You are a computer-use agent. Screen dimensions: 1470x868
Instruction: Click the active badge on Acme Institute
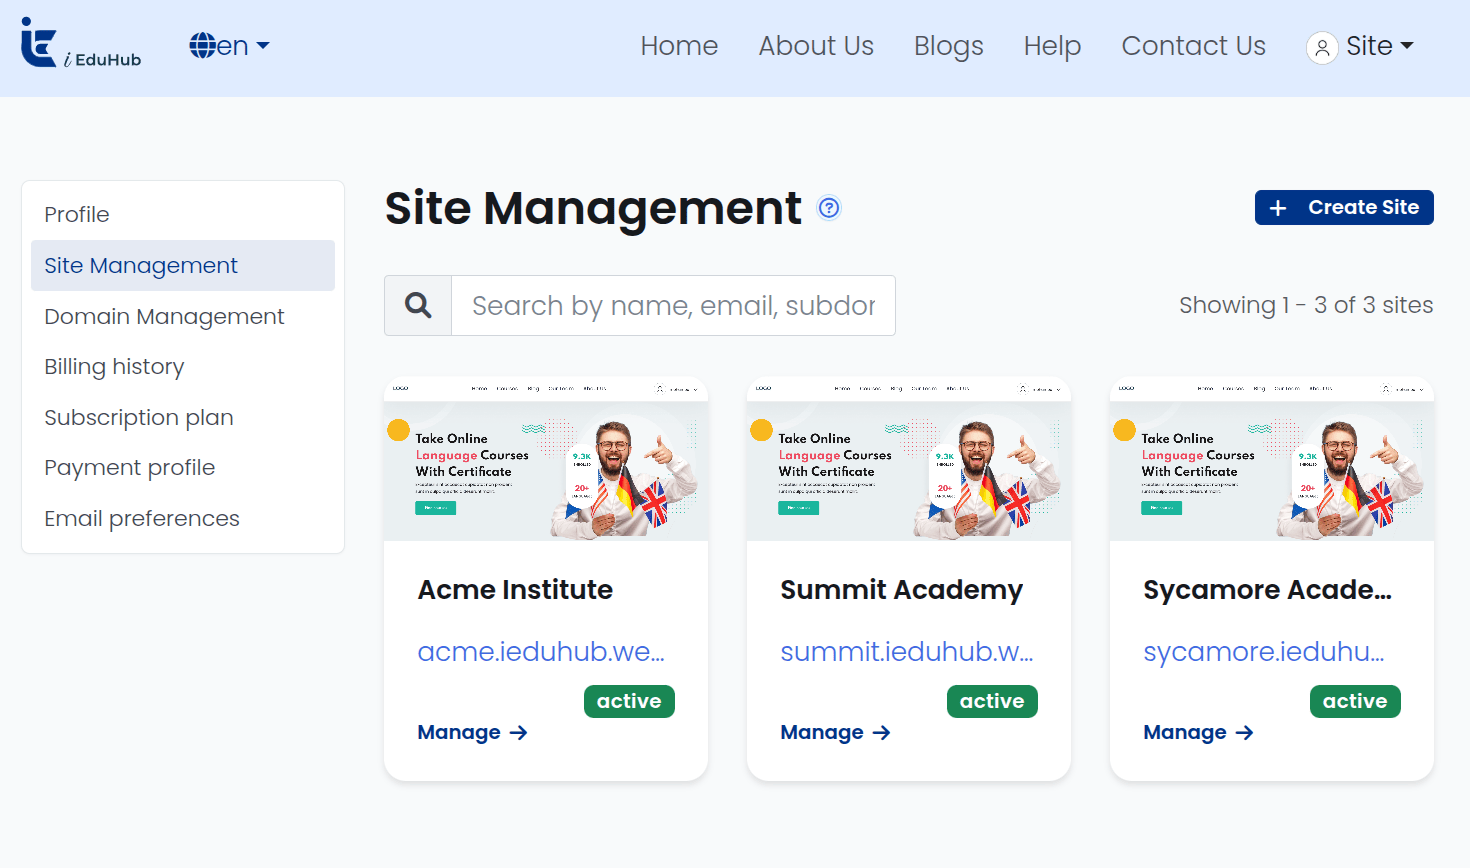tap(629, 701)
